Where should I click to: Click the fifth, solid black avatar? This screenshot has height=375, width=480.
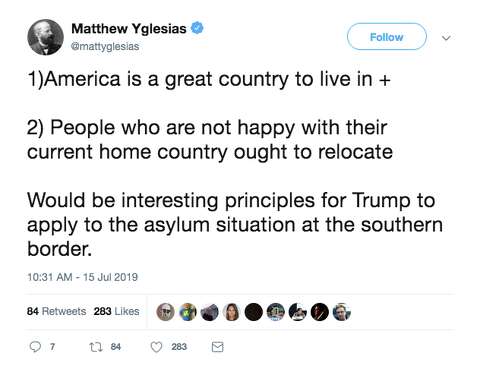click(254, 312)
